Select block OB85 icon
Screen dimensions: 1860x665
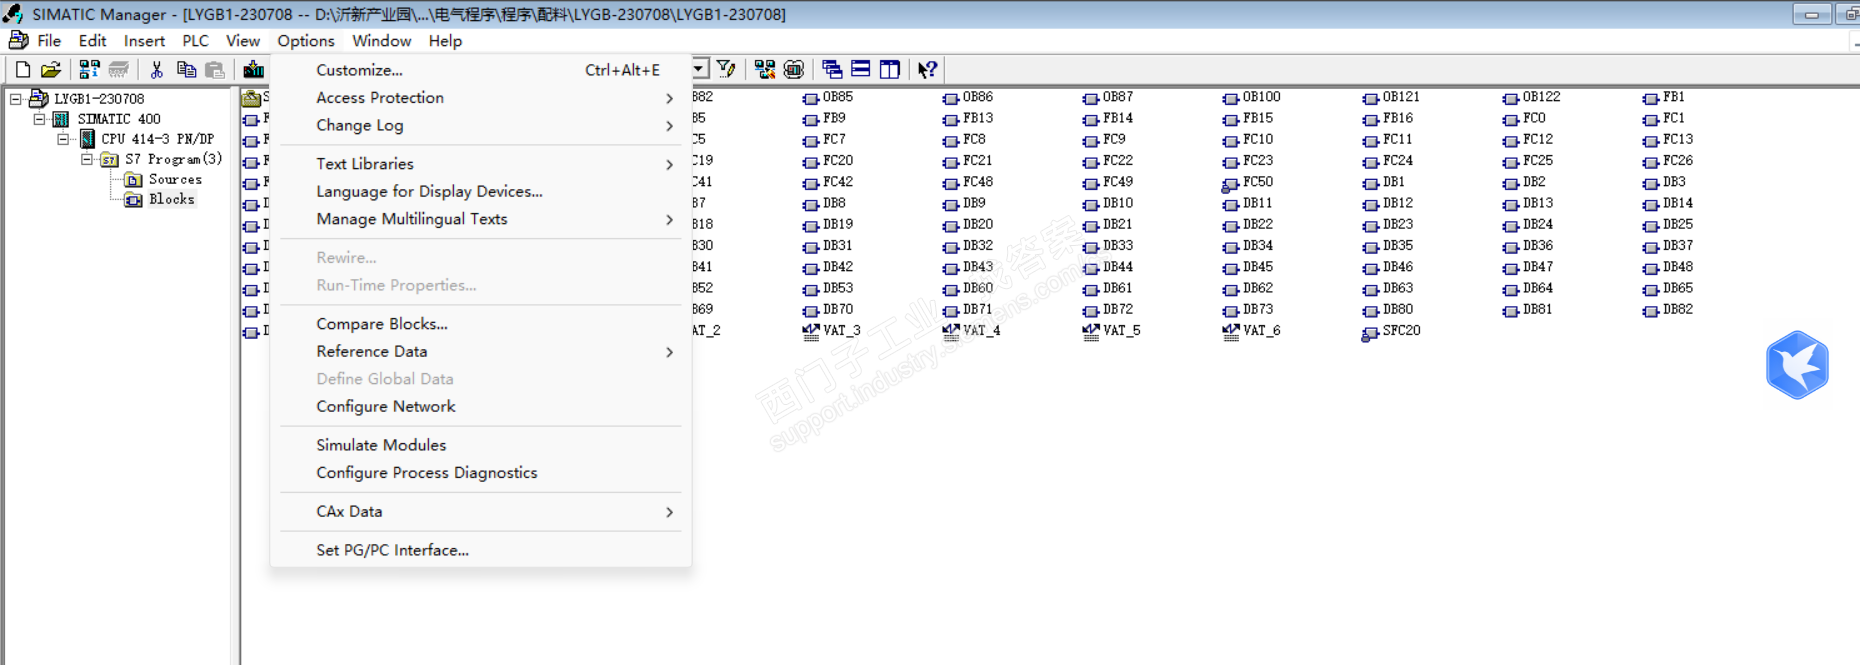coord(811,98)
